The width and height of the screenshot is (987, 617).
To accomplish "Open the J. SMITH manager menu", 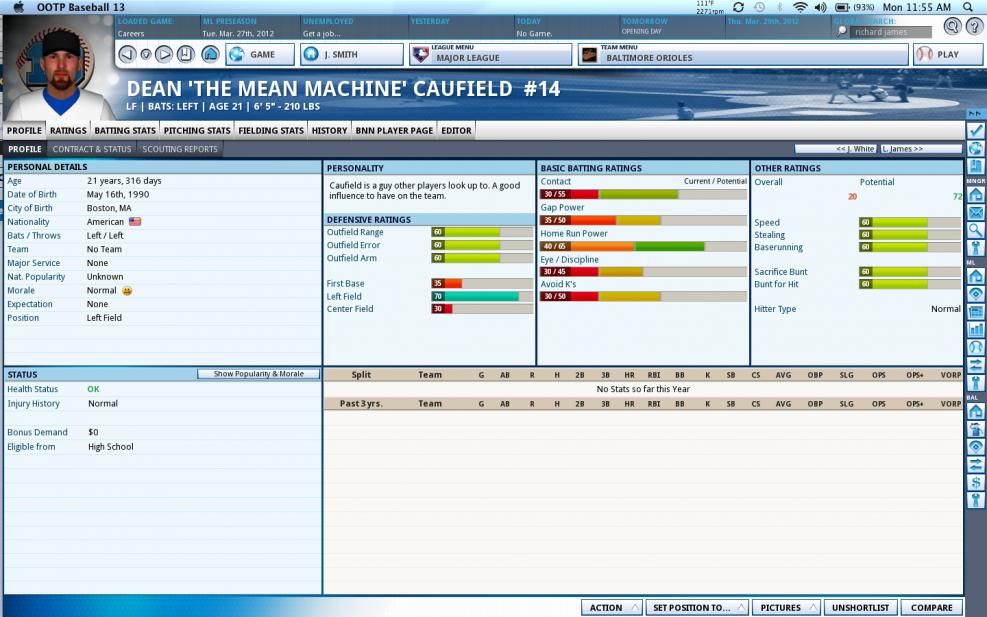I will (351, 55).
